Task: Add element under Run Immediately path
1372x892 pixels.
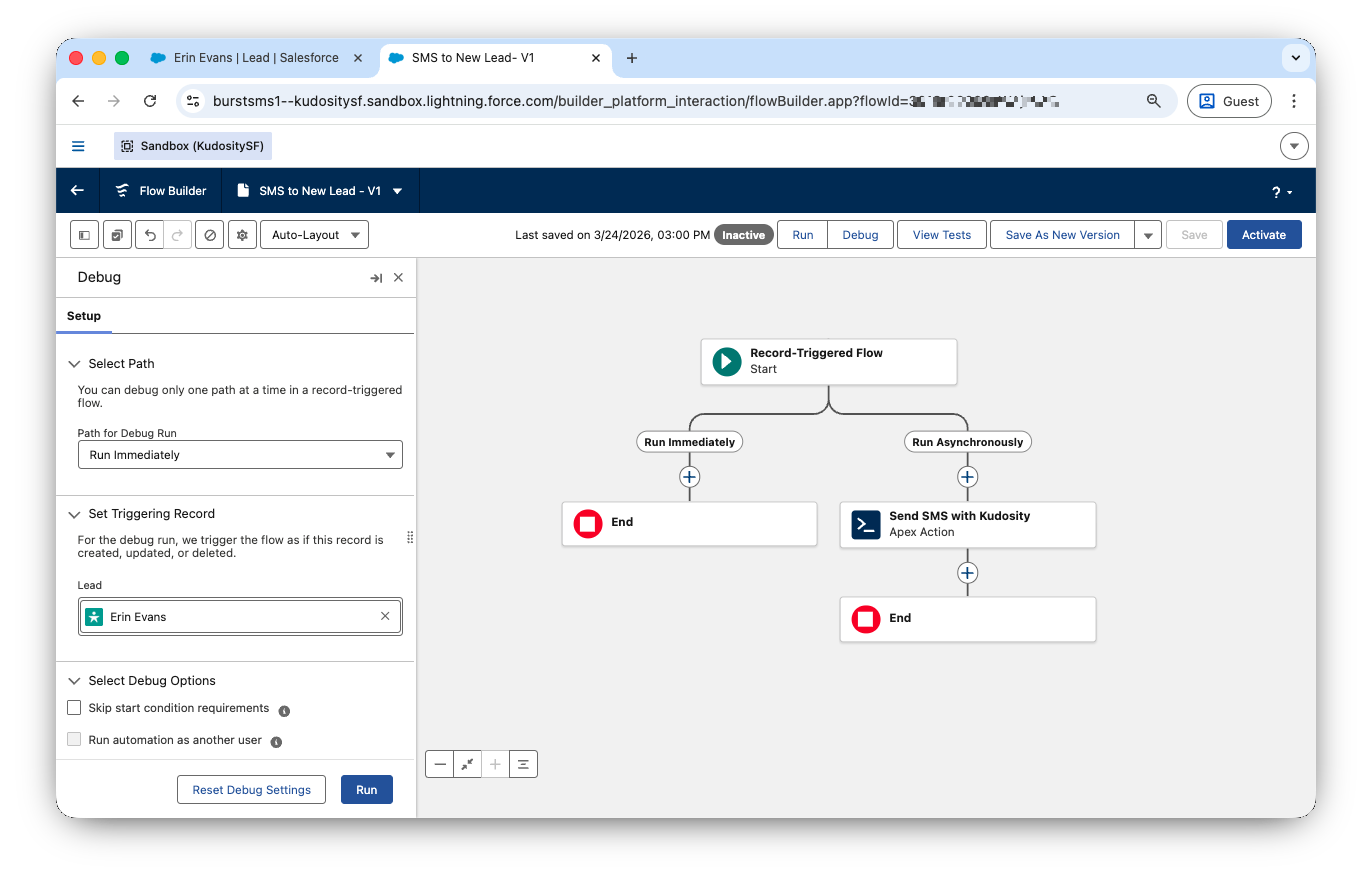Action: click(x=689, y=477)
